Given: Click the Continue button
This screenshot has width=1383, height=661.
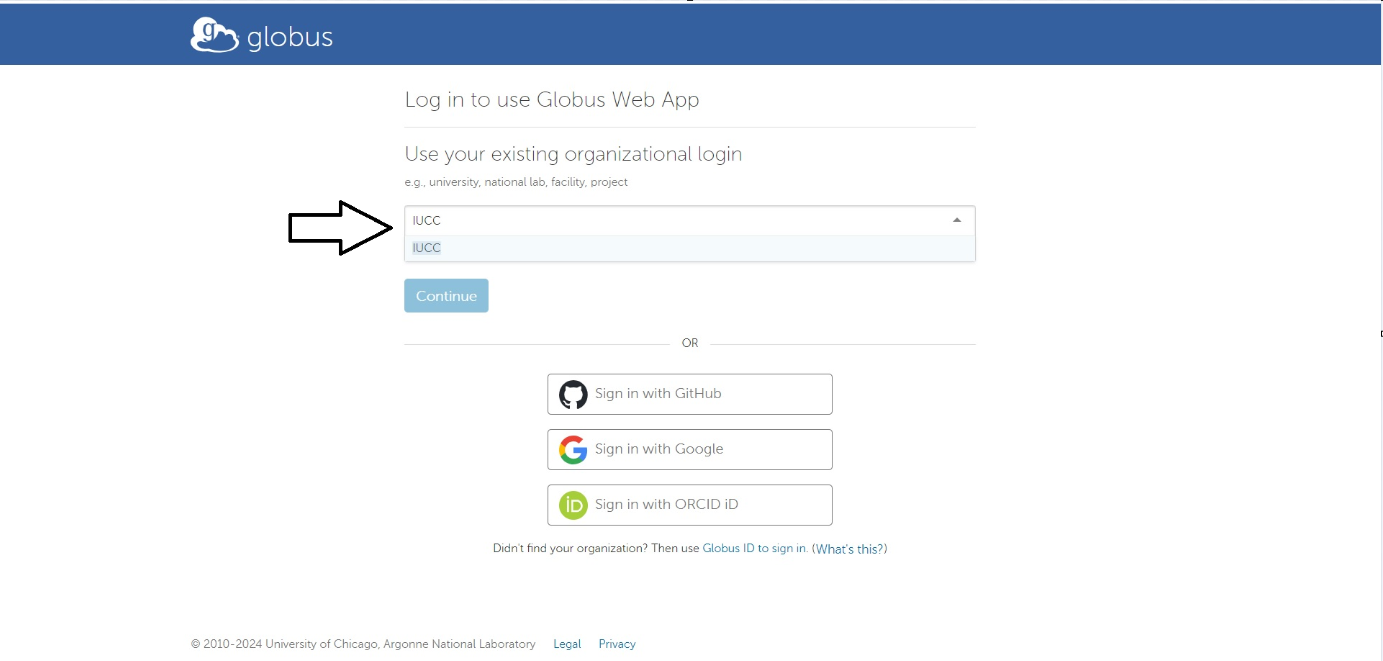Looking at the screenshot, I should point(446,296).
